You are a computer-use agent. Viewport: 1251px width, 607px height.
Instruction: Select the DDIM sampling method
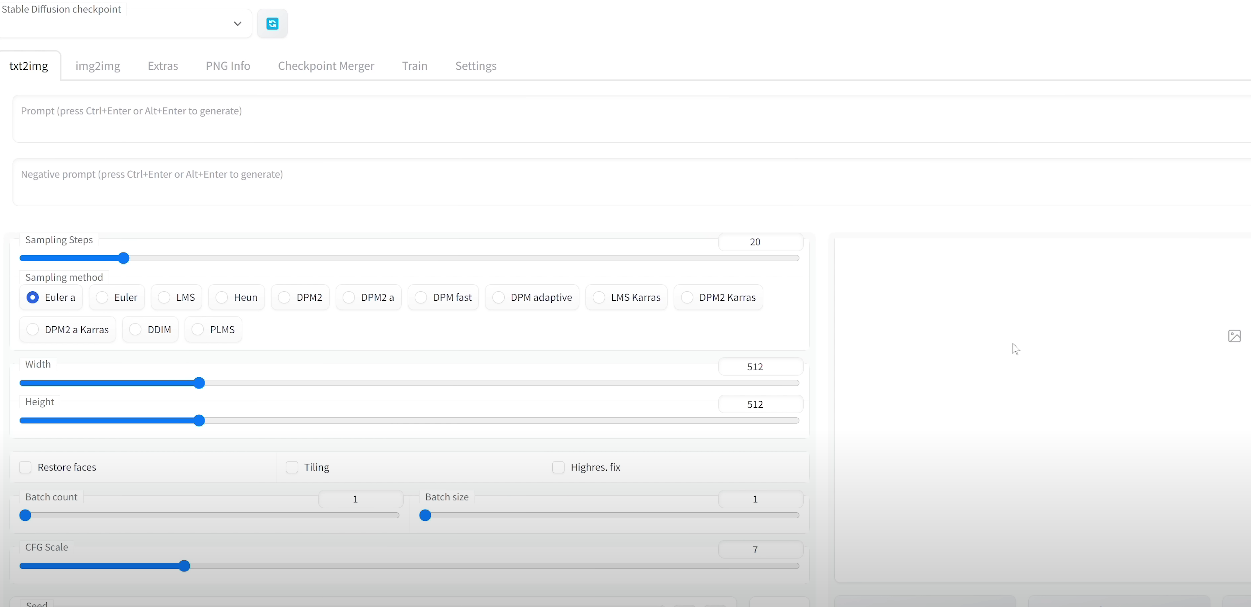point(135,329)
